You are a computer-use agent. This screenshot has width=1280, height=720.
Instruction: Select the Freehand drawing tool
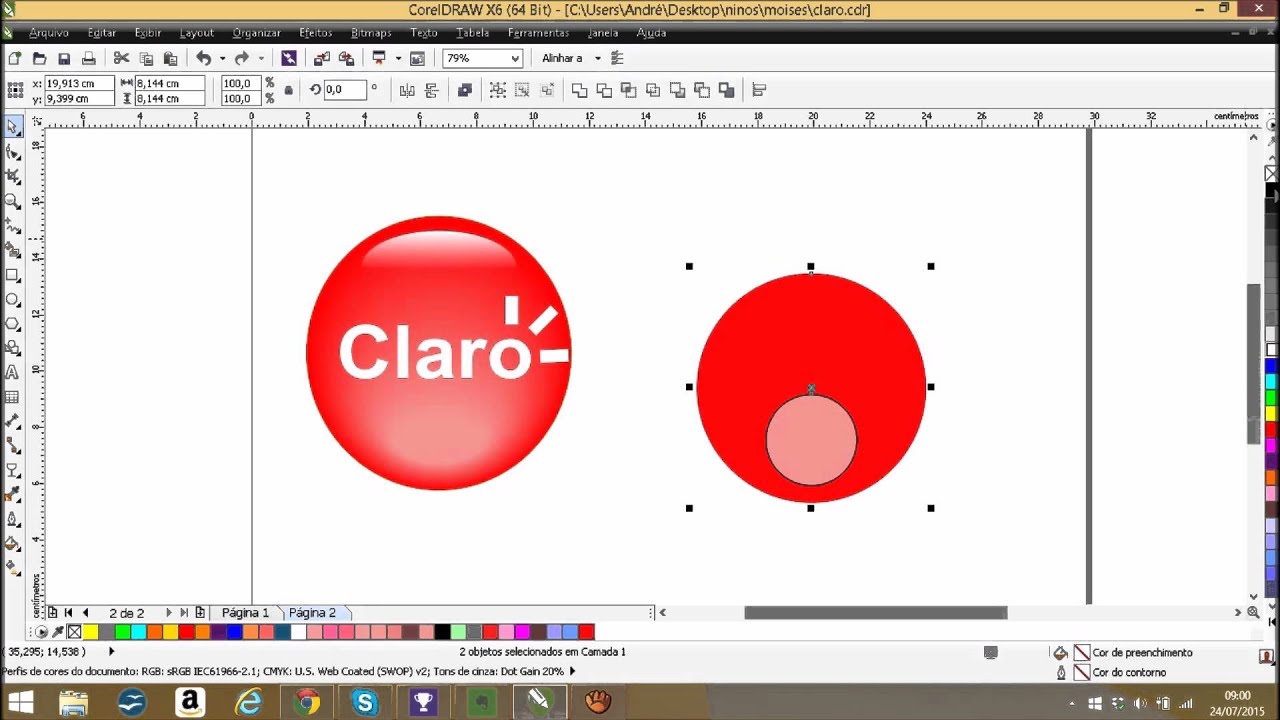pyautogui.click(x=12, y=225)
